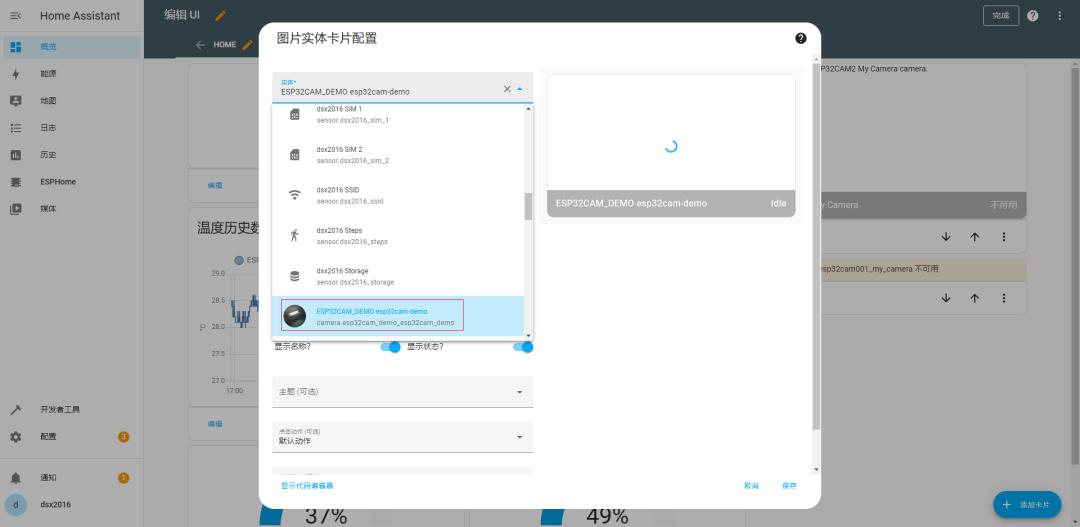Click the walking icon for dsx2016 Steps
Image resolution: width=1080 pixels, height=527 pixels.
(295, 236)
